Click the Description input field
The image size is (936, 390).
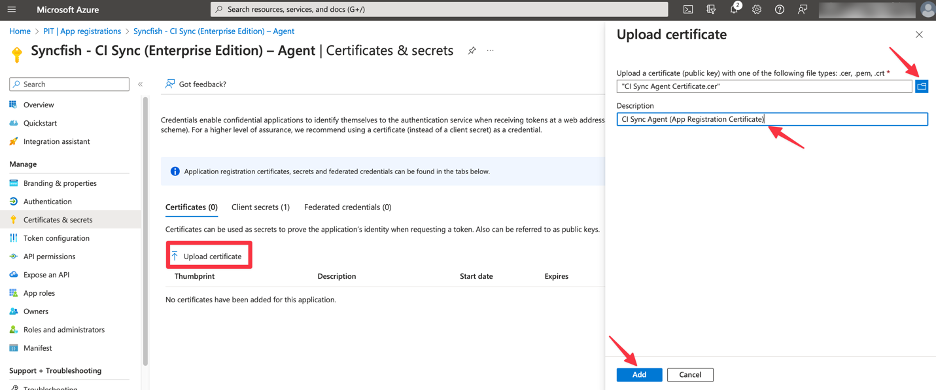point(772,119)
